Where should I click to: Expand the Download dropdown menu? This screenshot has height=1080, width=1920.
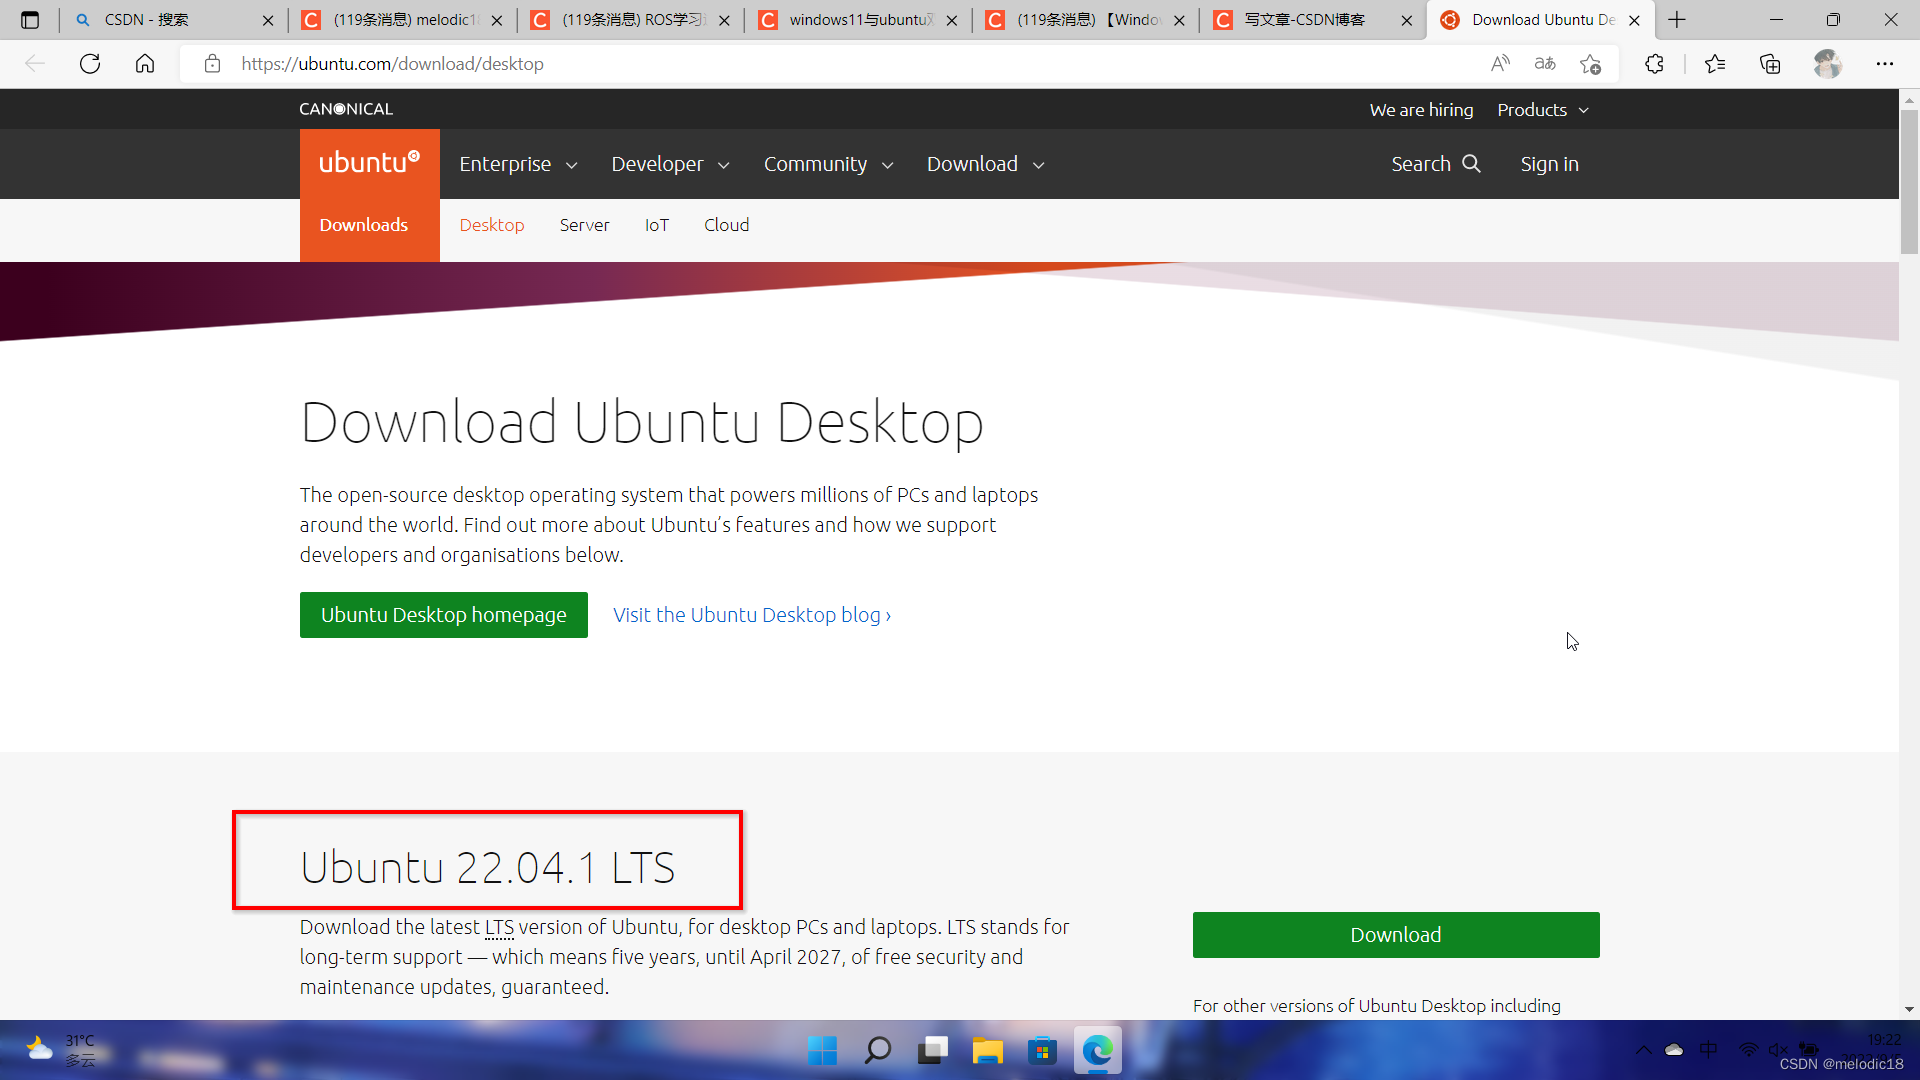coord(985,164)
